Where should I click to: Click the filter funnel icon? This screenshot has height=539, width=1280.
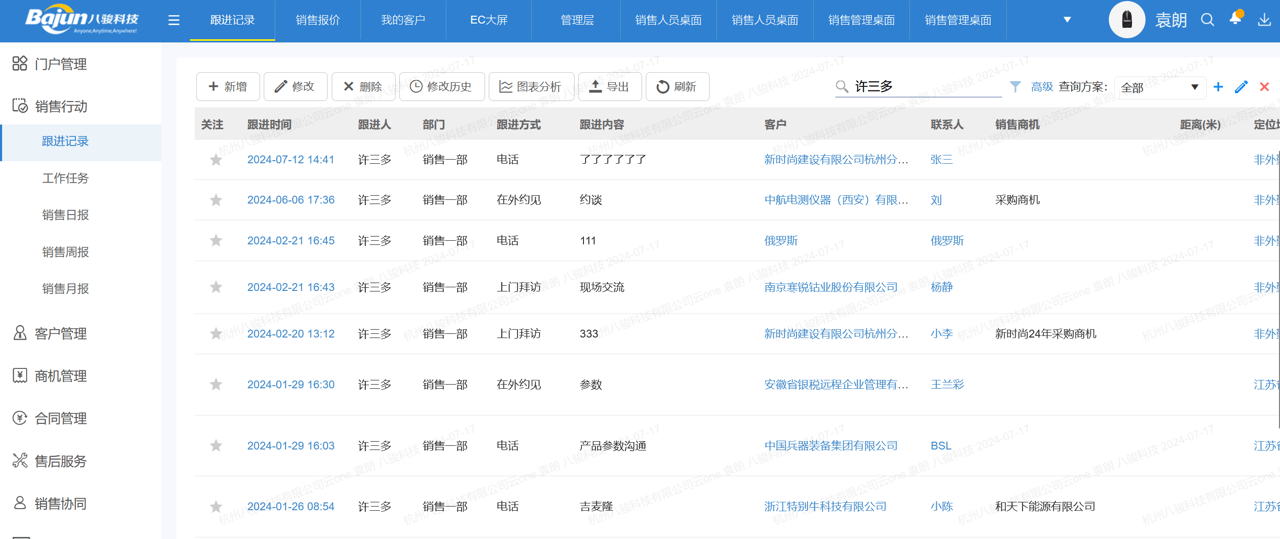pyautogui.click(x=1015, y=87)
